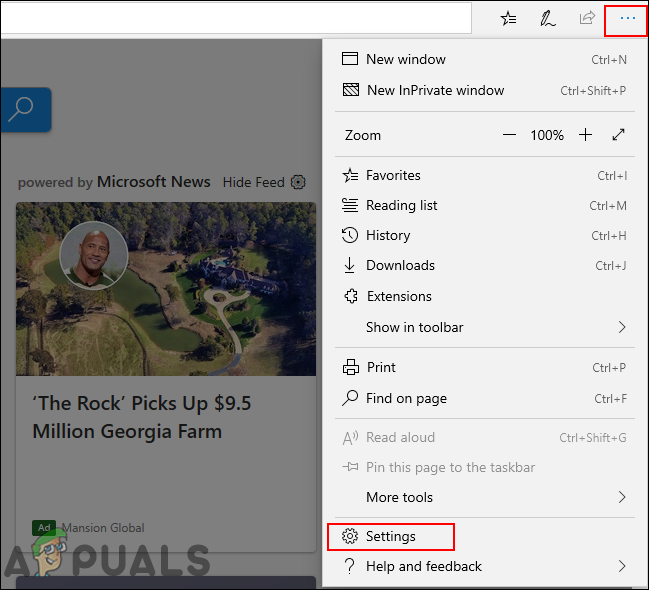Viewport: 649px width, 590px height.
Task: Click the New window icon
Action: (x=350, y=59)
